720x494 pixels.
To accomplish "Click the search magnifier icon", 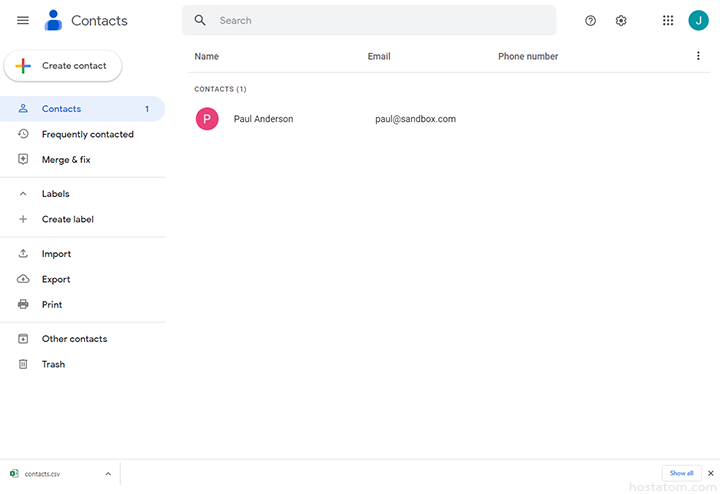I will (200, 20).
